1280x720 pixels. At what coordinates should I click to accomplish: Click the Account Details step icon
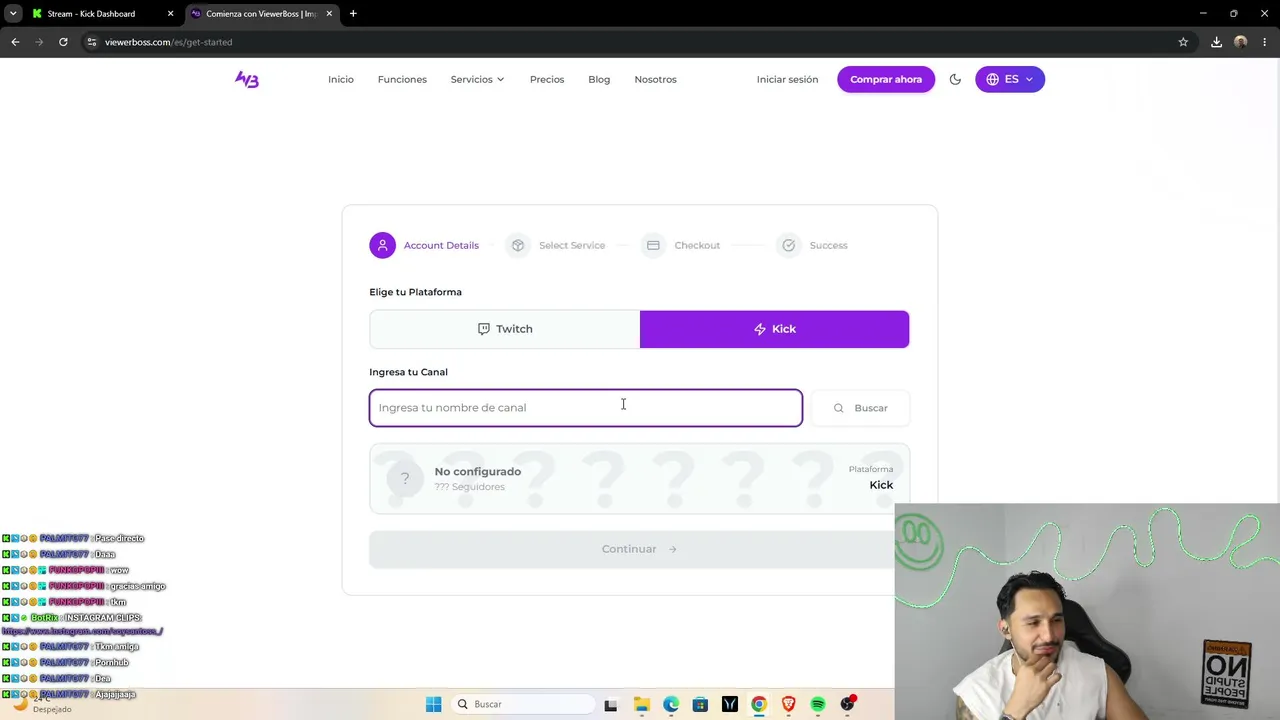tap(382, 245)
